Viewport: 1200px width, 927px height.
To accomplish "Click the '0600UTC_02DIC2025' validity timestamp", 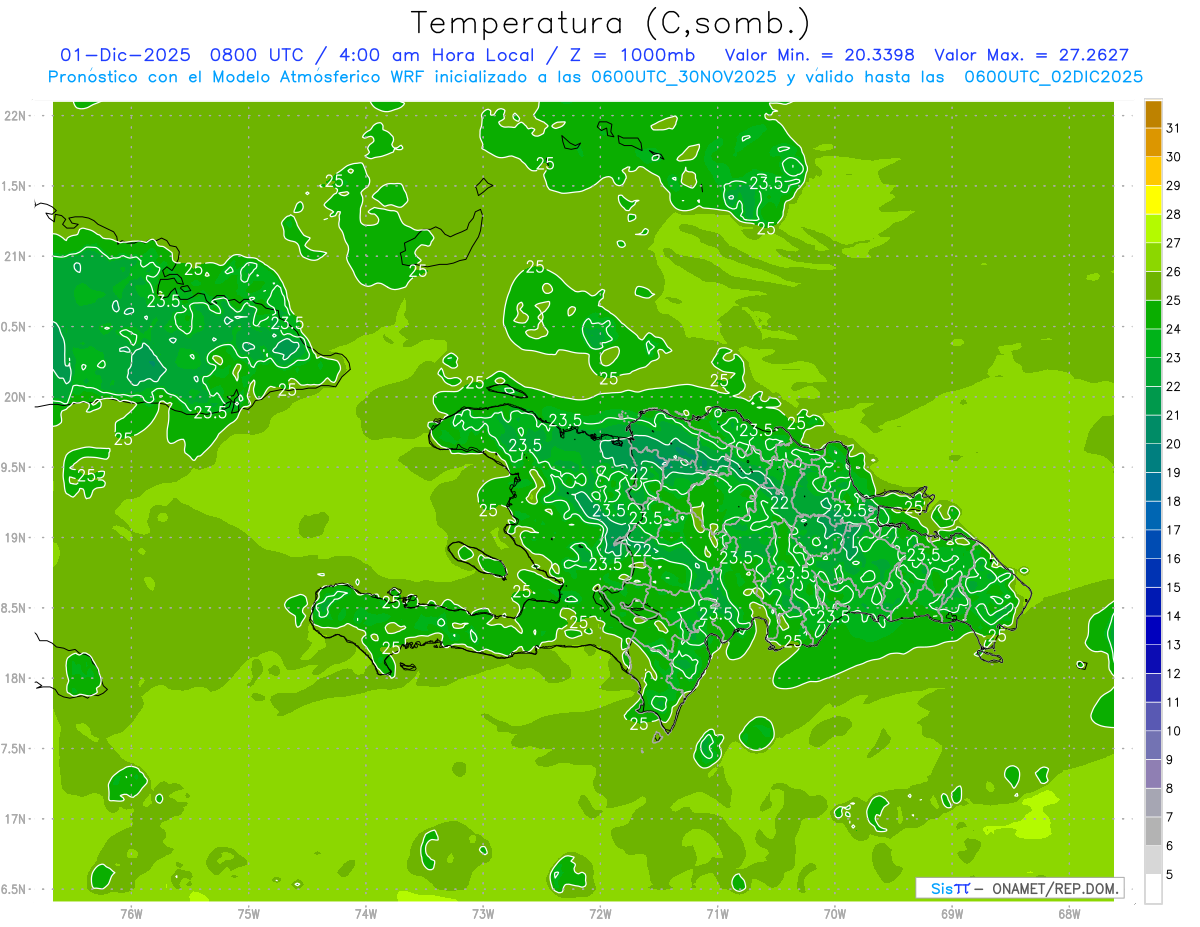I will (1053, 77).
